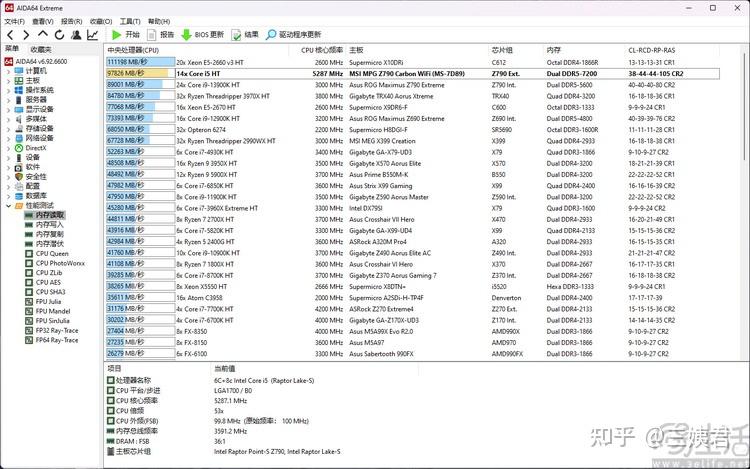Expand the 网络设备 tree node

click(8, 138)
